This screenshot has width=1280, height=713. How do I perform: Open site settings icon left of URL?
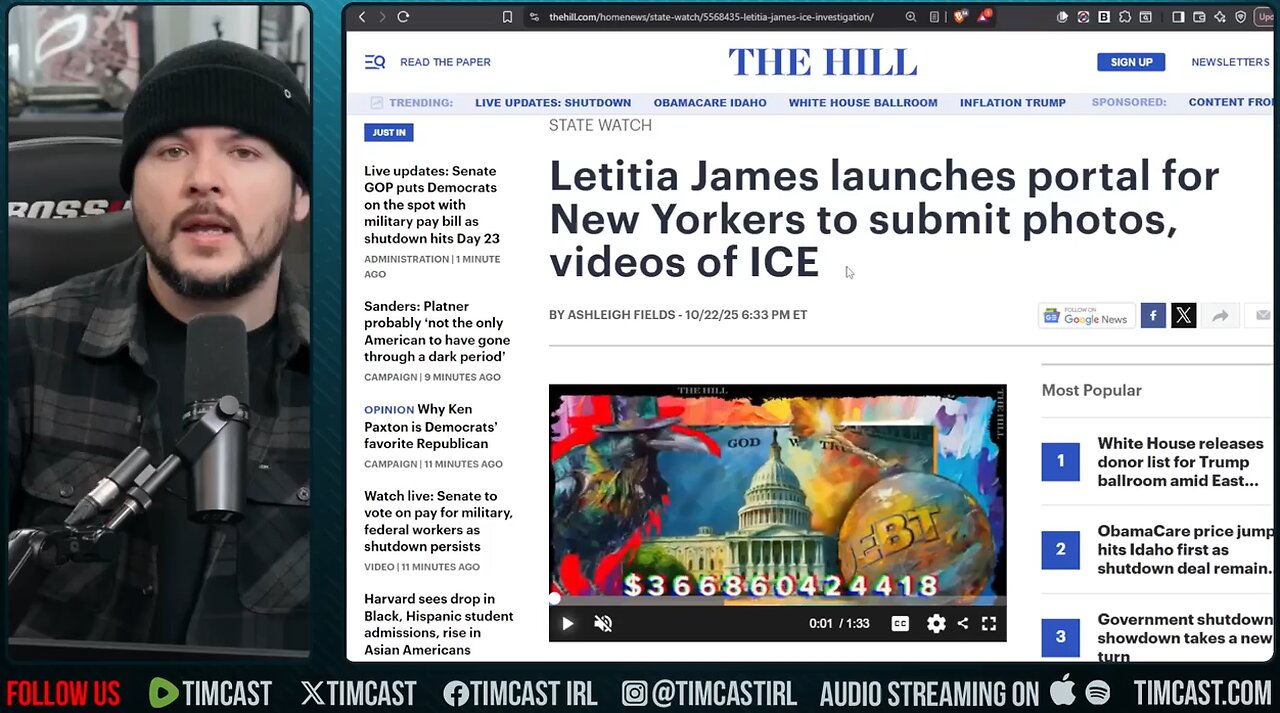tap(535, 17)
